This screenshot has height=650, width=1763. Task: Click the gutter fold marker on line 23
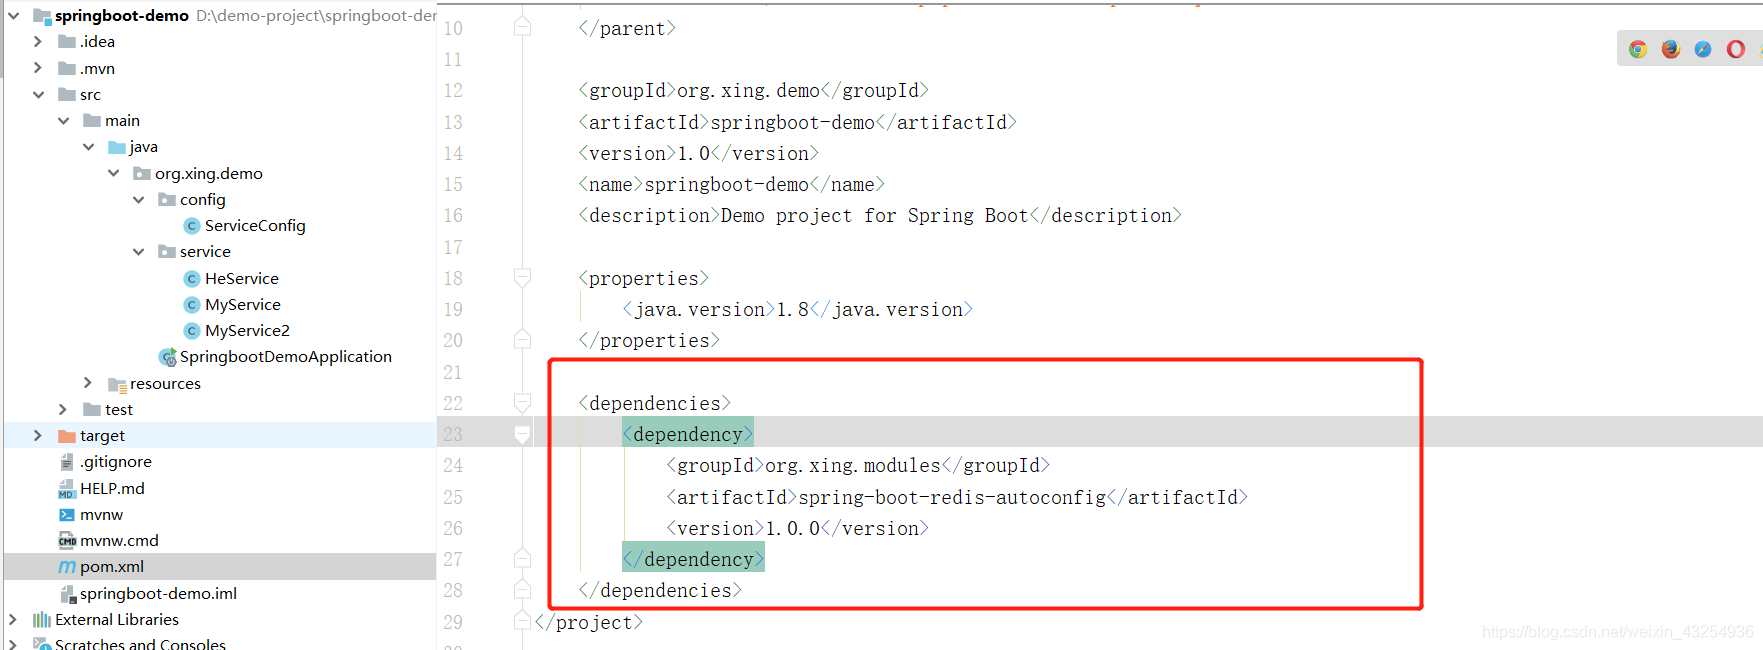(x=521, y=433)
